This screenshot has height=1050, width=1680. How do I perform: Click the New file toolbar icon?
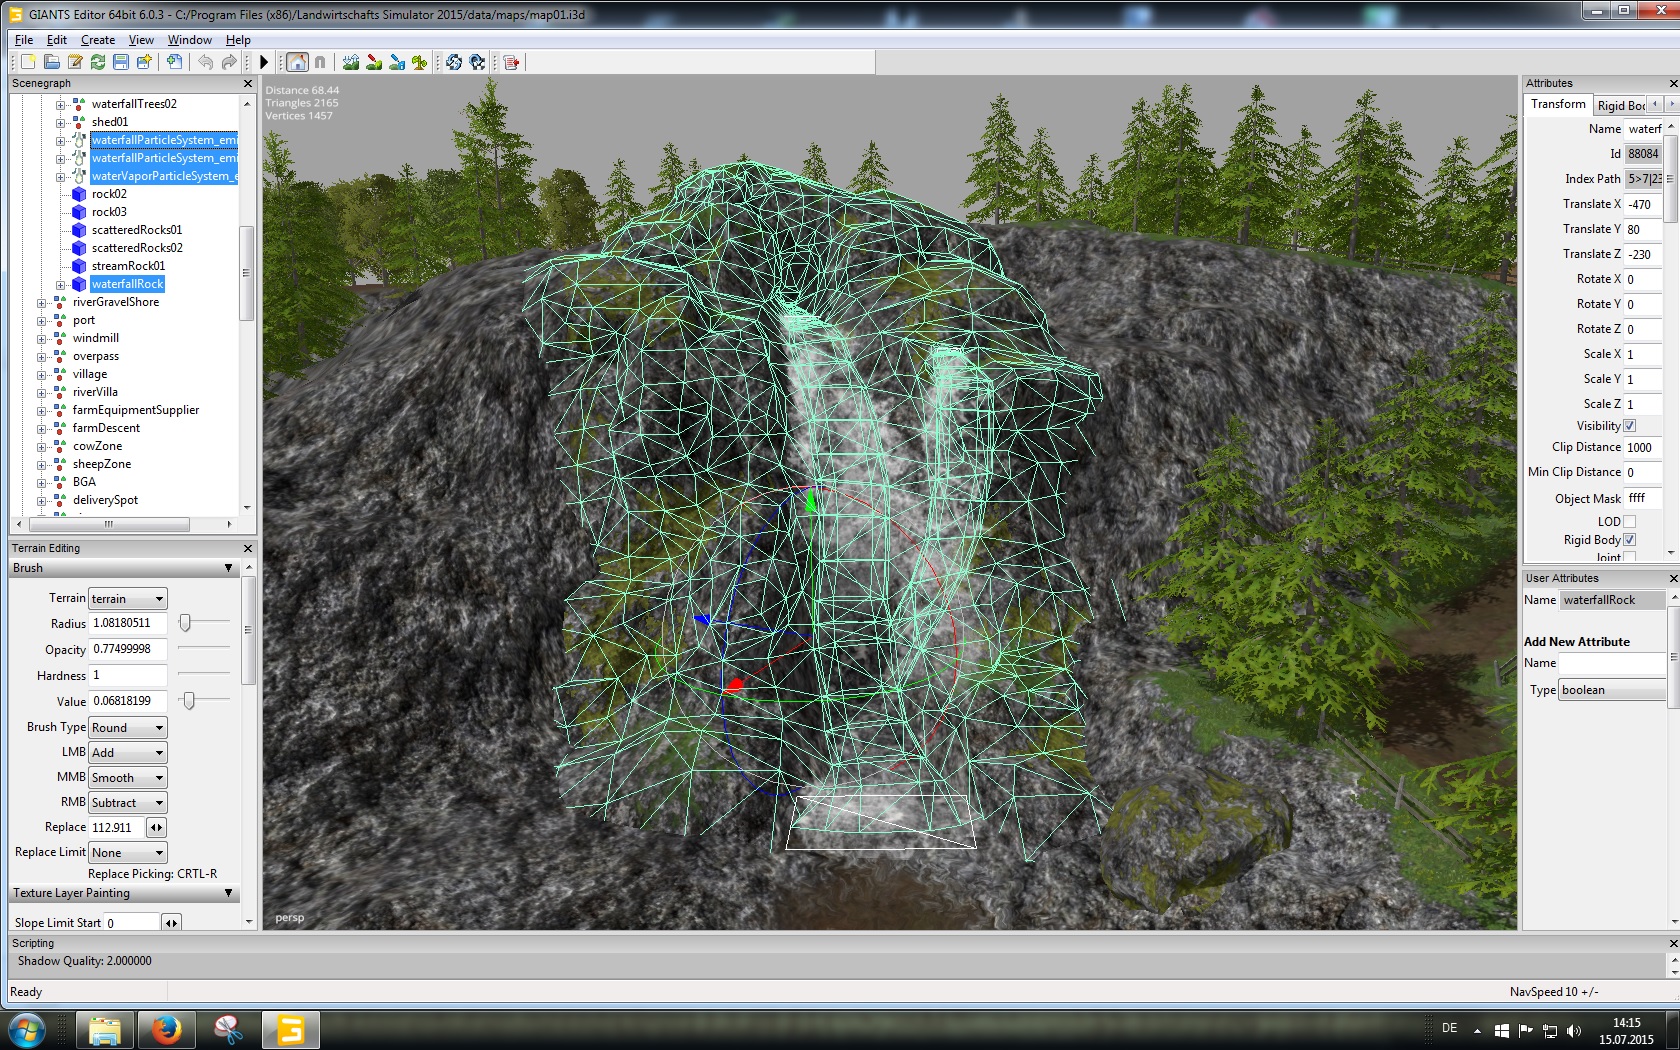[28, 62]
